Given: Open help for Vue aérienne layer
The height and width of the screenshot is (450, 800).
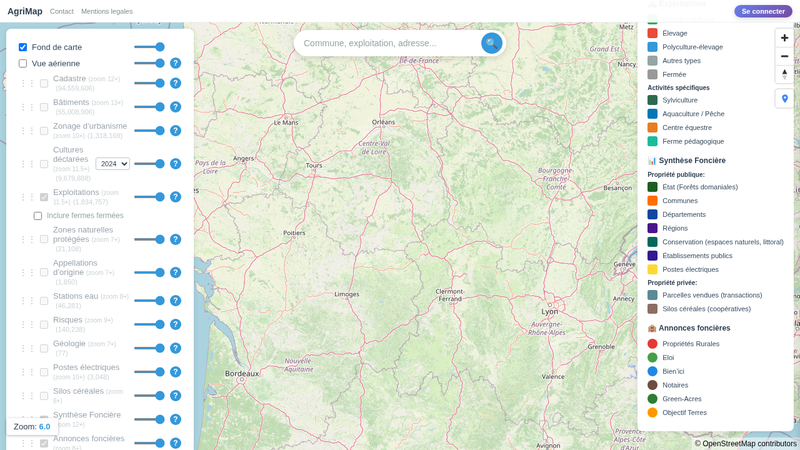Looking at the screenshot, I should pyautogui.click(x=176, y=63).
